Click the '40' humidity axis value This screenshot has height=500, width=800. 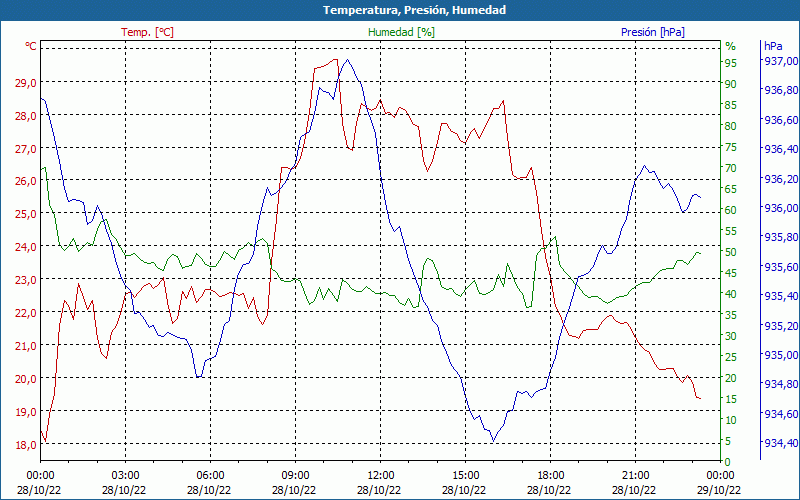click(731, 294)
